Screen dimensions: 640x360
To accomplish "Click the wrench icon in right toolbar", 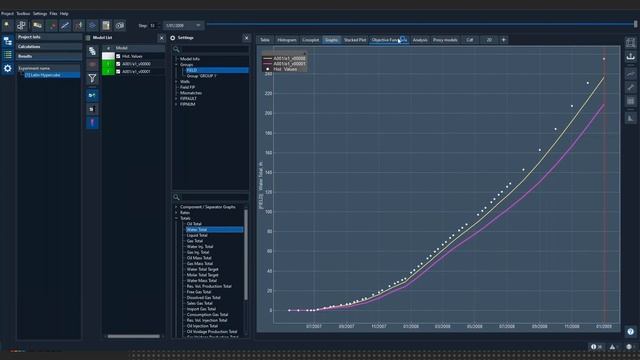I will [631, 87].
